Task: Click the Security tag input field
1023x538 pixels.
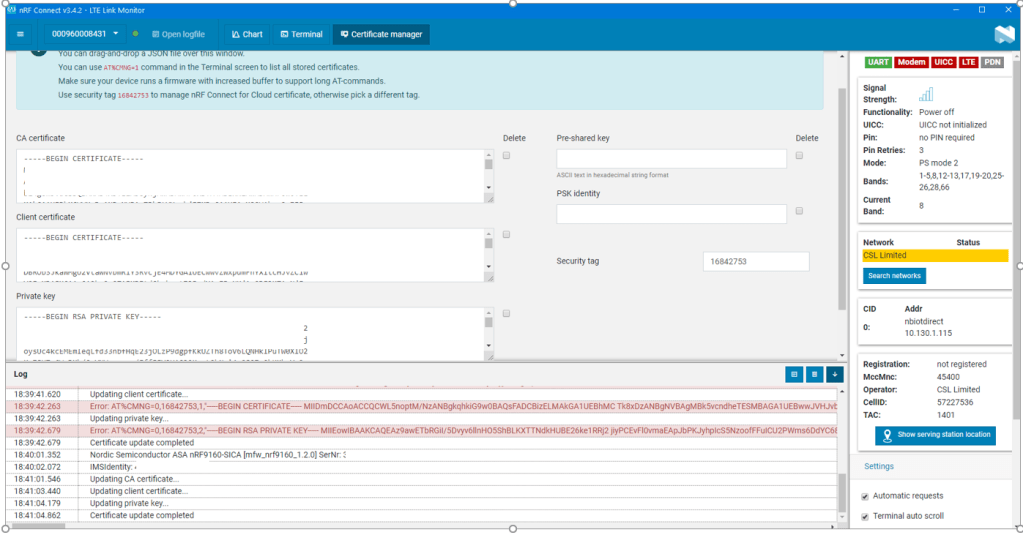Action: pos(755,261)
